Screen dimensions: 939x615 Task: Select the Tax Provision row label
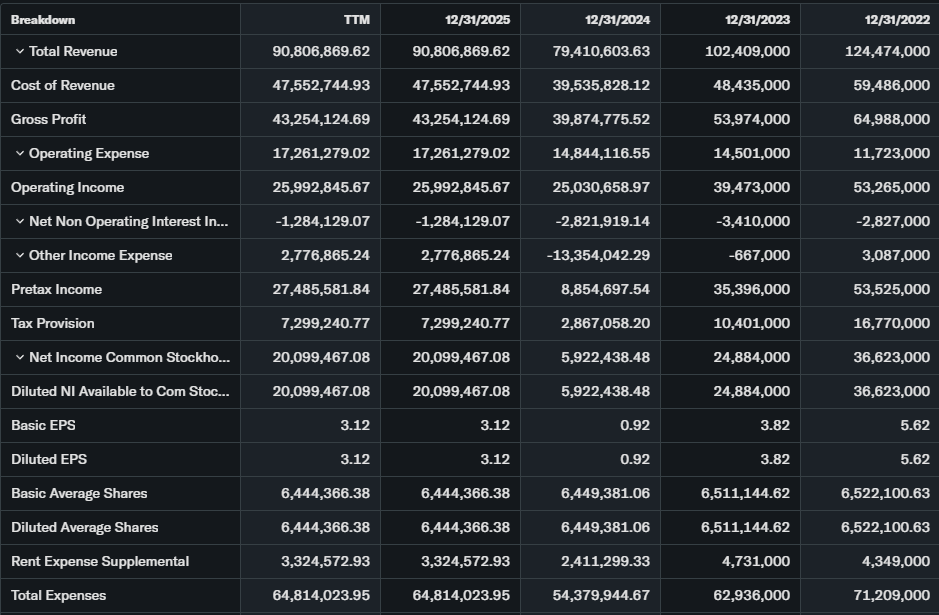[x=53, y=324]
